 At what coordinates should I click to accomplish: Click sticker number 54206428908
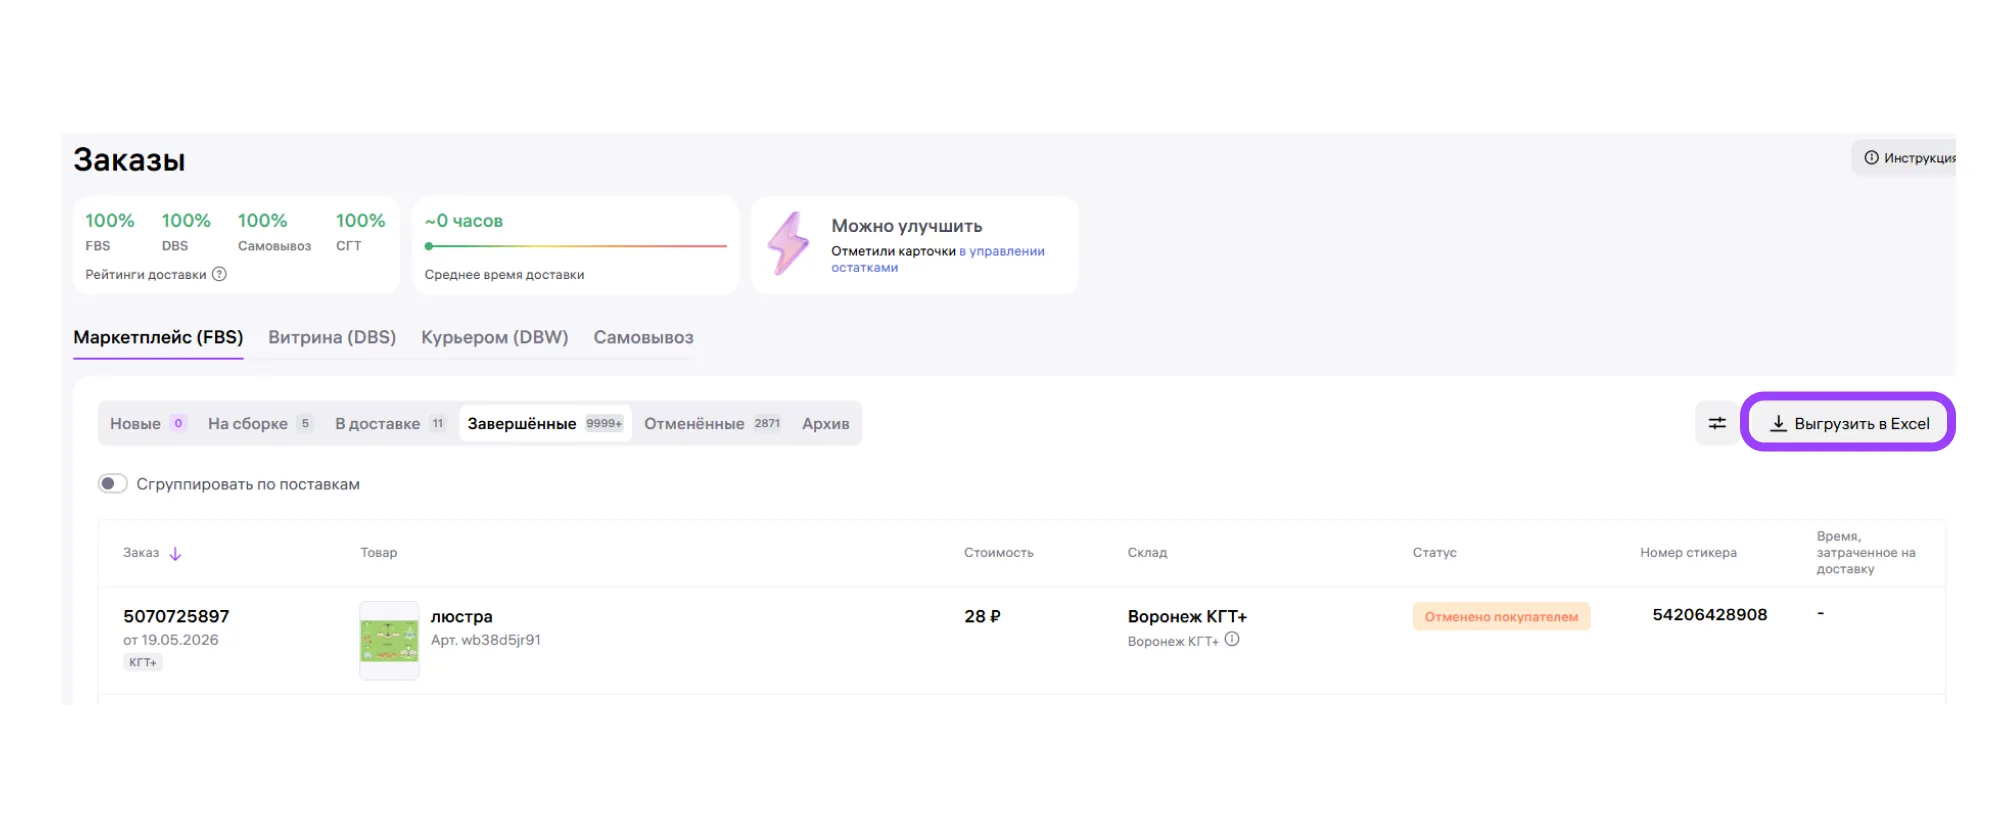tap(1709, 615)
